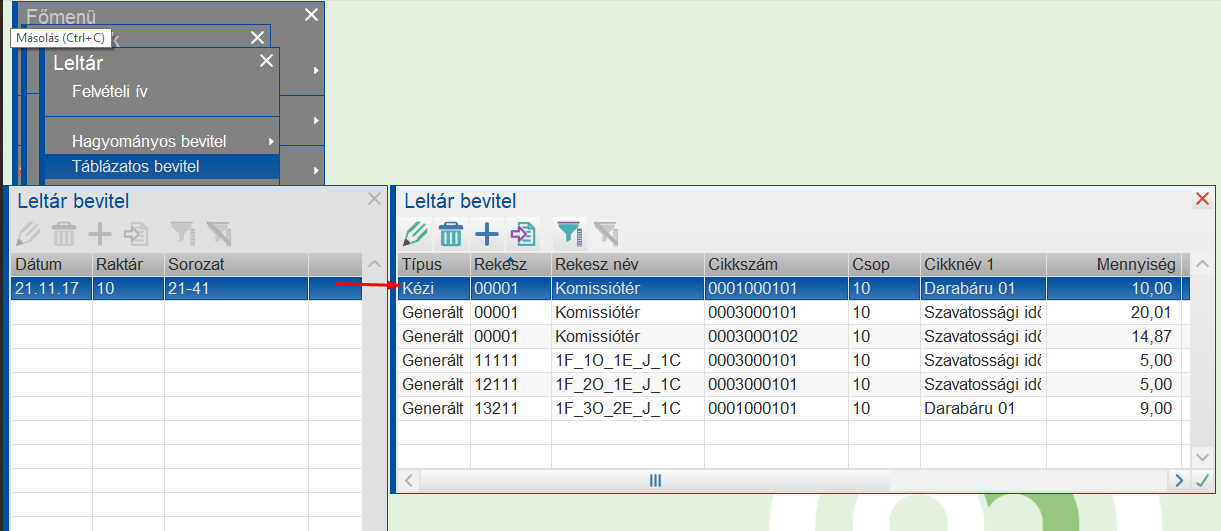Click the Rekesz név column header
The height and width of the screenshot is (531, 1221).
click(628, 264)
